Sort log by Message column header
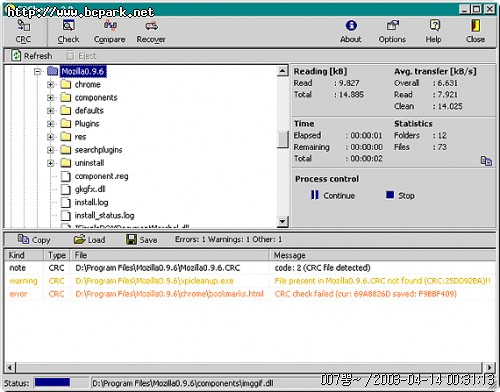This screenshot has height=392, width=500. tap(382, 255)
